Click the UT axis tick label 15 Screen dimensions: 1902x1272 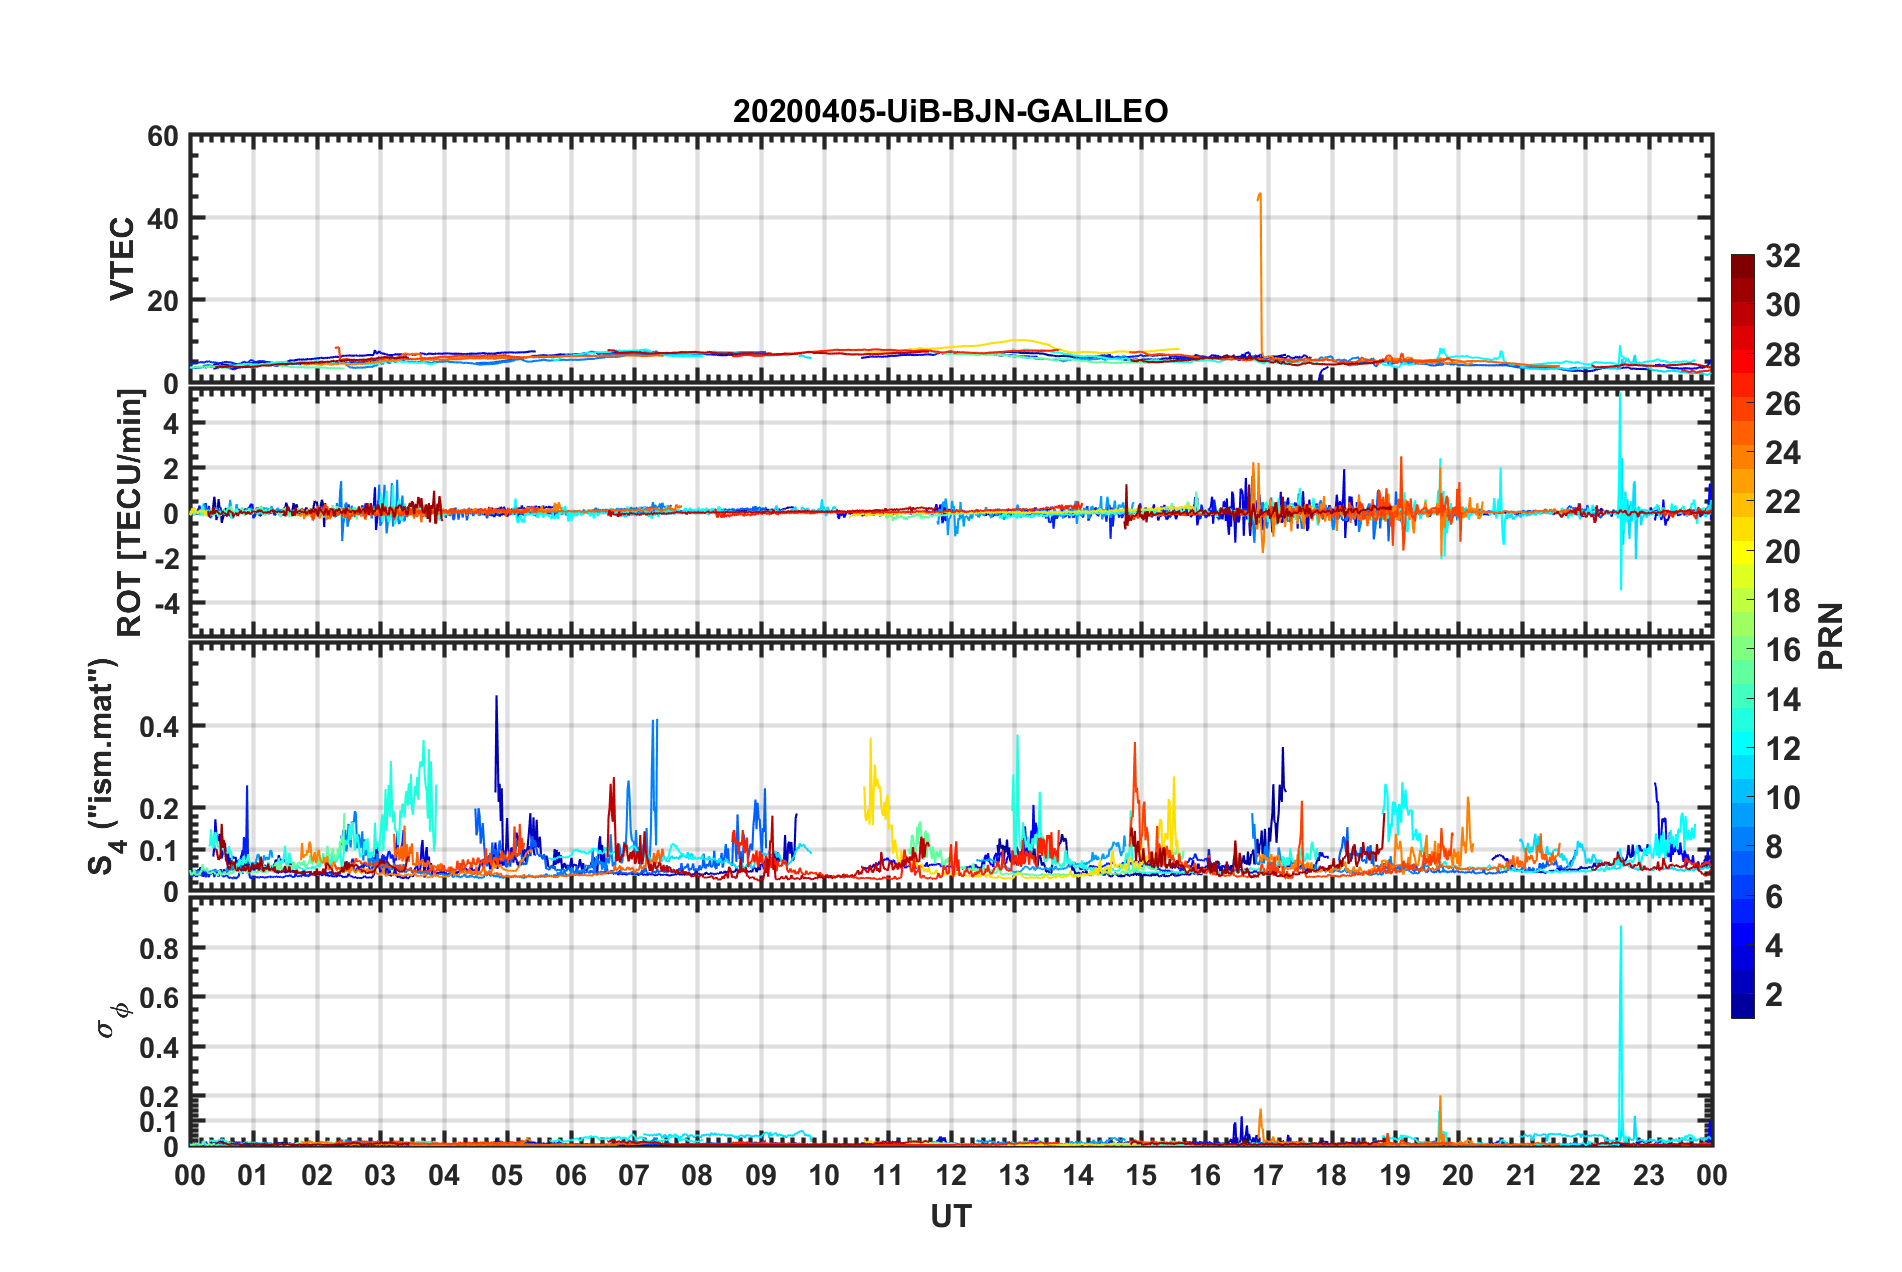pos(1141,1175)
